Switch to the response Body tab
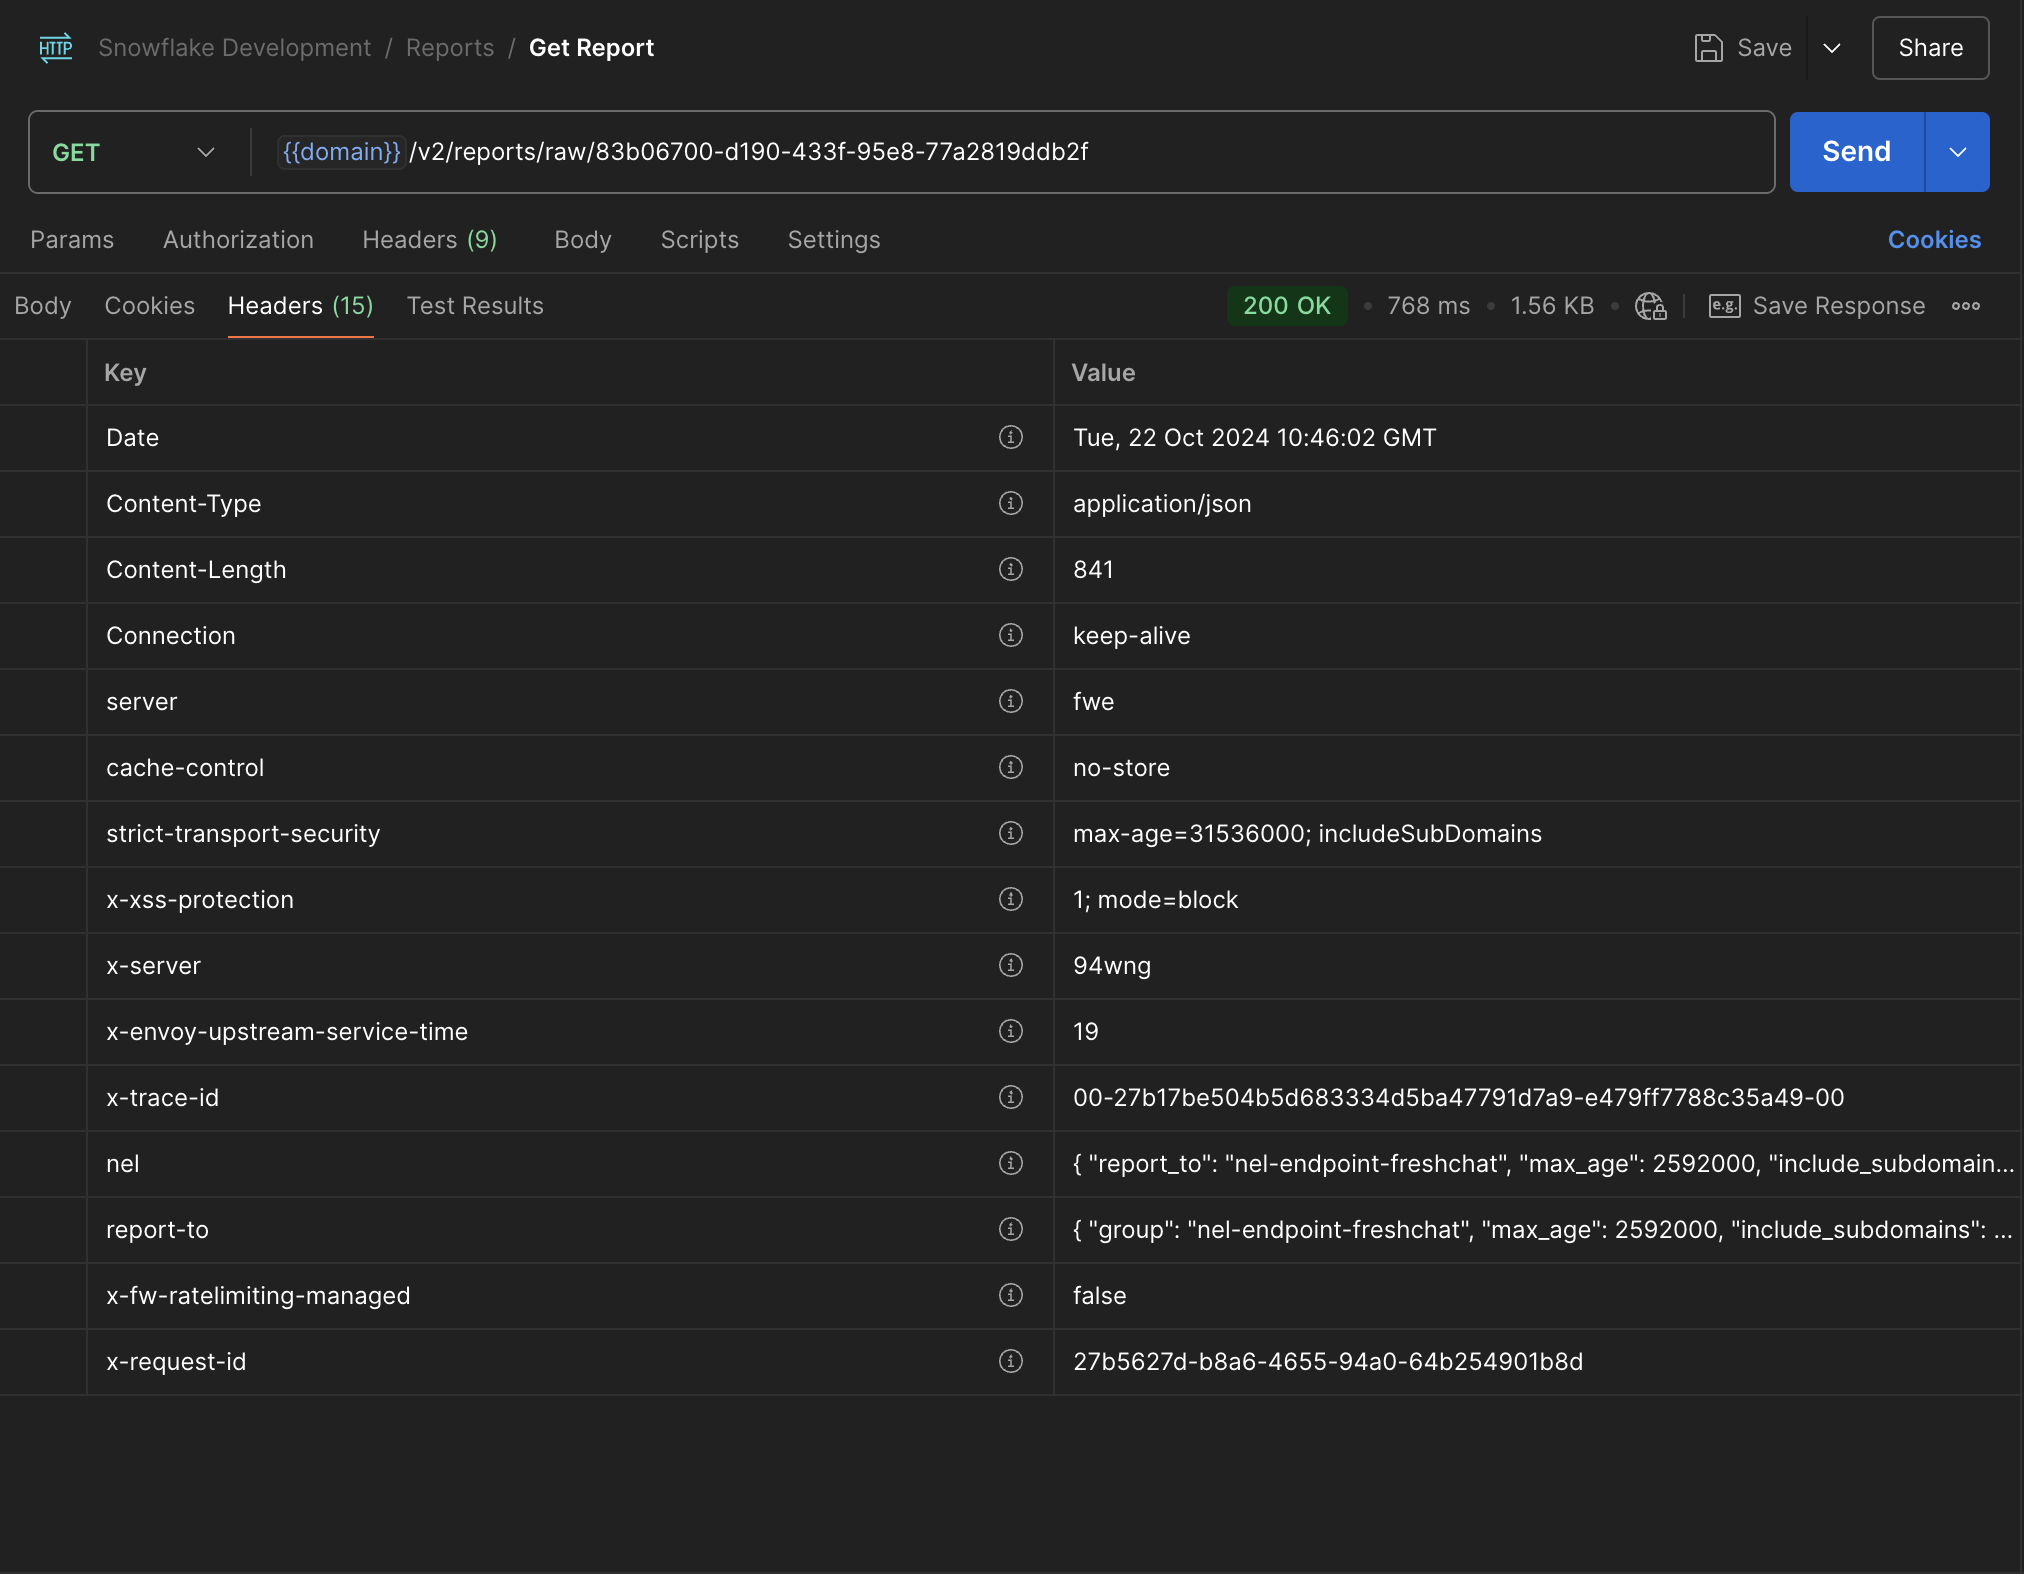Viewport: 2024px width, 1574px height. (x=43, y=306)
